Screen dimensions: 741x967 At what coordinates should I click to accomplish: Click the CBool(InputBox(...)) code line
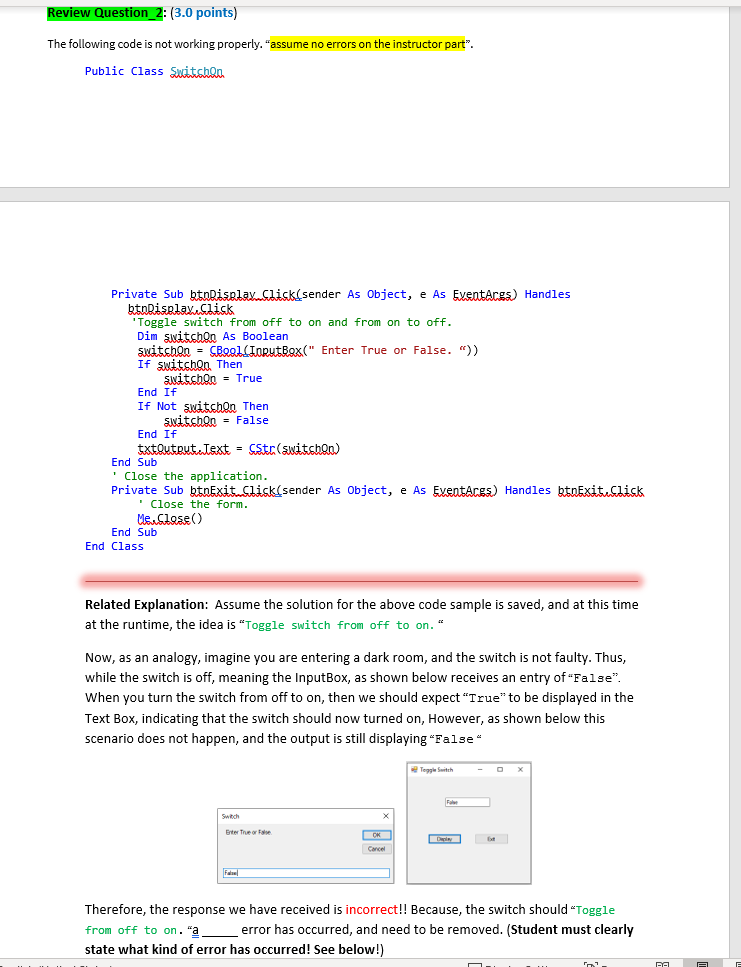click(x=308, y=350)
